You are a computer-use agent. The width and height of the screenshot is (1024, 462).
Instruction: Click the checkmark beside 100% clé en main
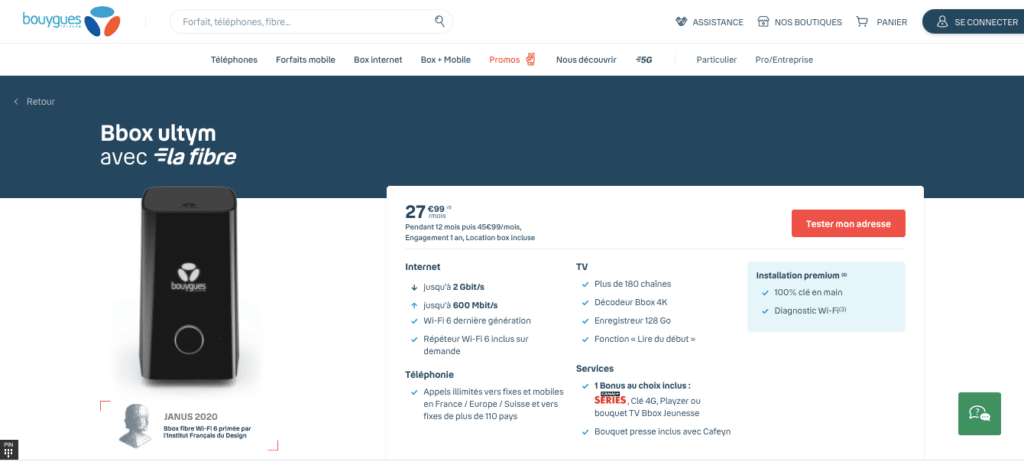pyautogui.click(x=765, y=293)
